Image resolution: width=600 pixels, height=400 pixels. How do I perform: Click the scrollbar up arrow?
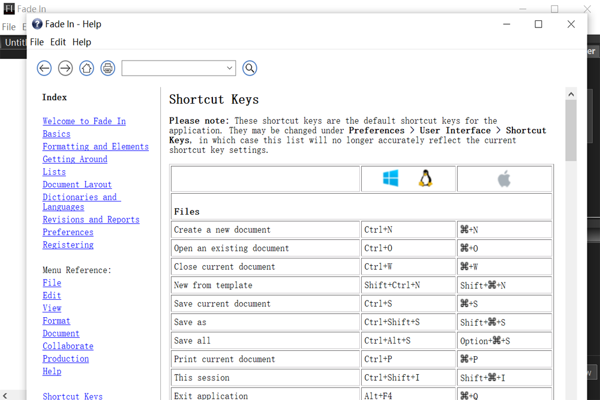[572, 95]
